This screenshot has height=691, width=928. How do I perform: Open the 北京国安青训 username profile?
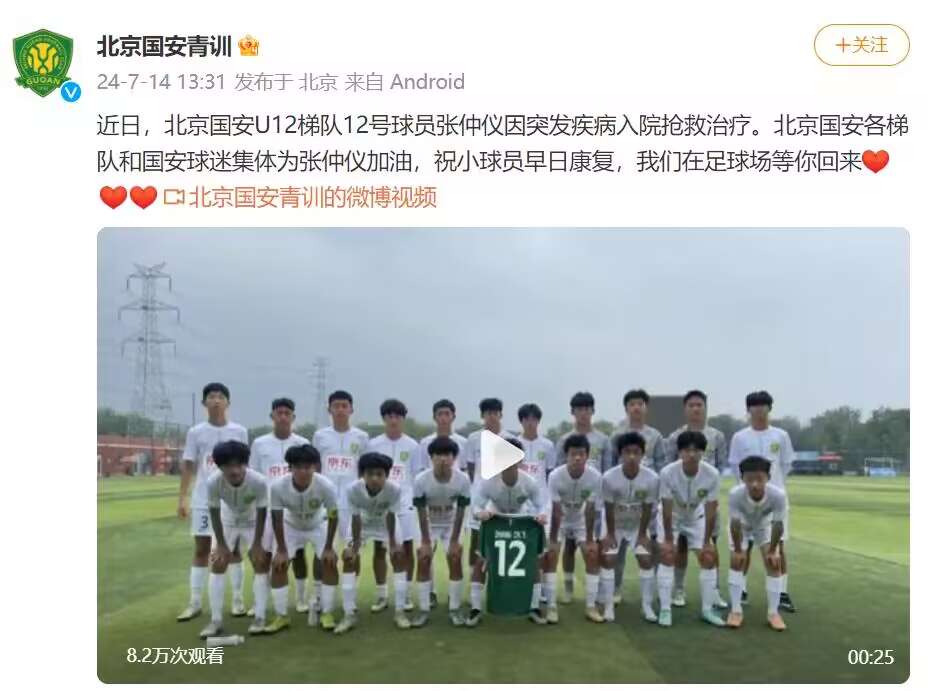pyautogui.click(x=164, y=46)
